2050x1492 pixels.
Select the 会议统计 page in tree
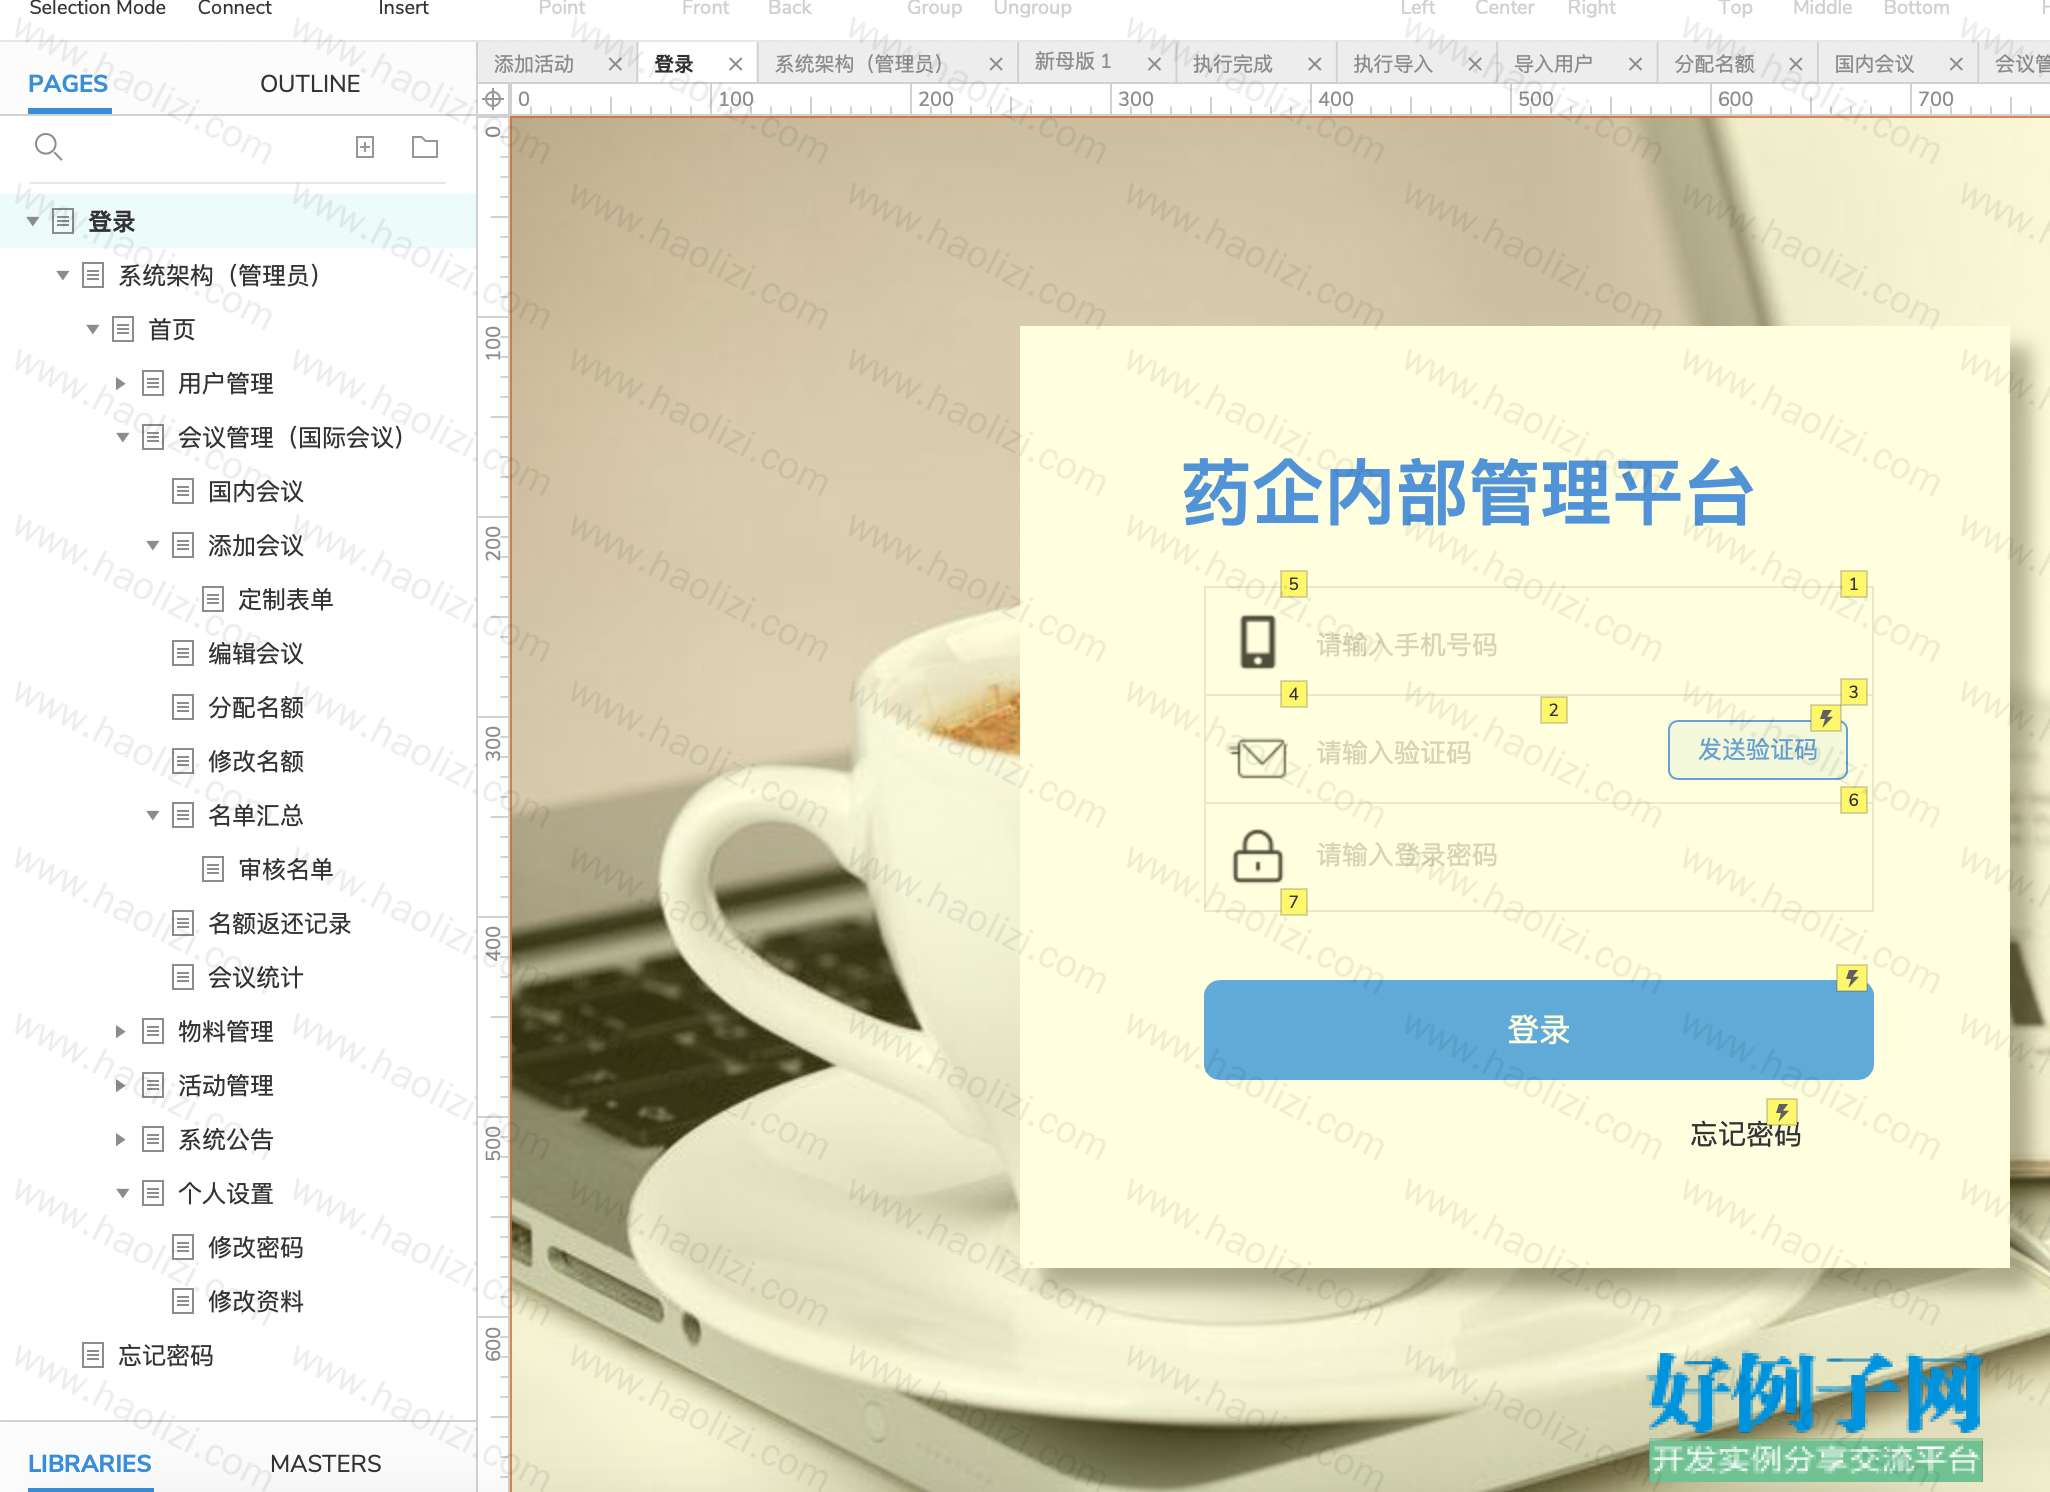pos(256,977)
